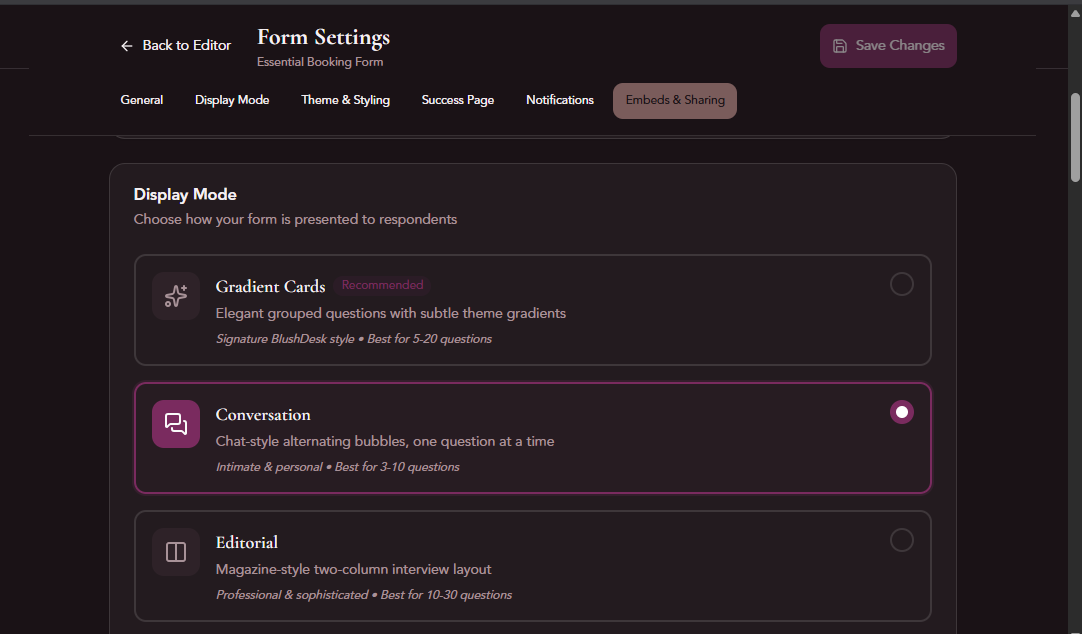Select the Gradient Cards radio button

tap(901, 285)
